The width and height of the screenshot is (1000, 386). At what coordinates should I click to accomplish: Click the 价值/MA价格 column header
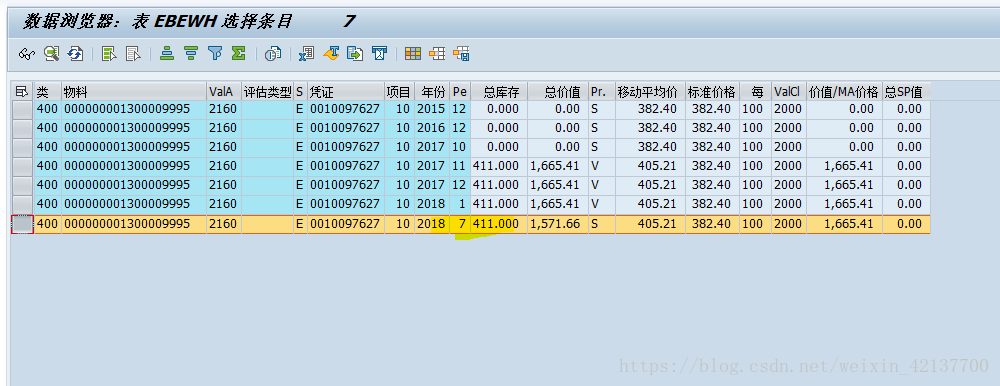844,92
